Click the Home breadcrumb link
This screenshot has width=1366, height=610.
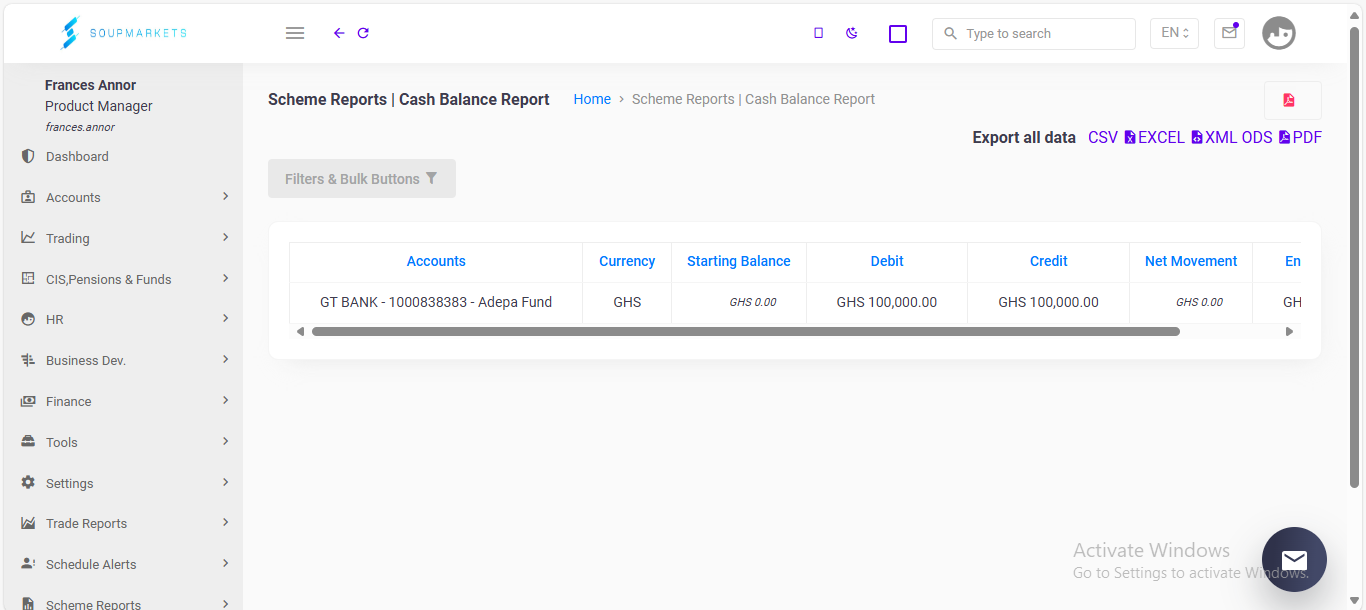[592, 99]
